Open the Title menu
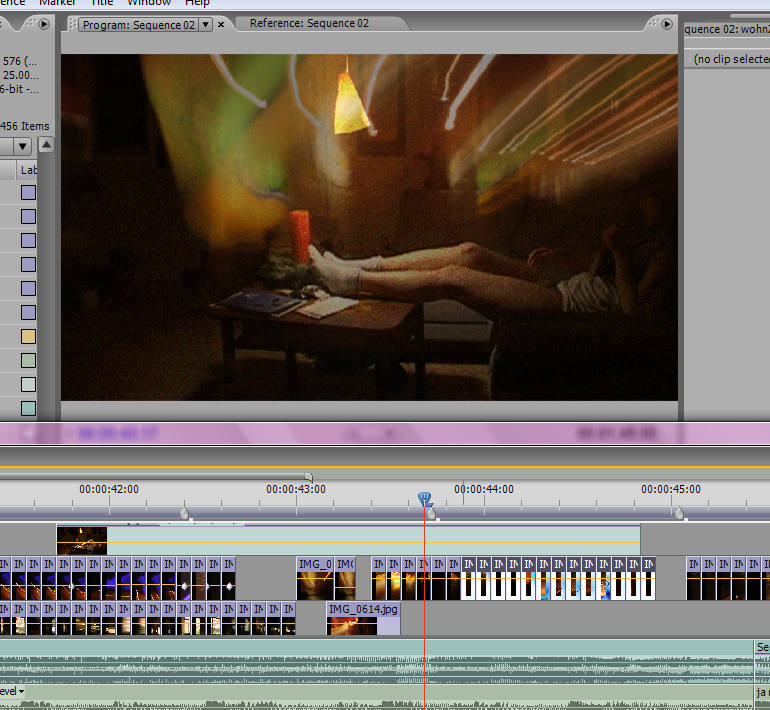Image resolution: width=770 pixels, height=710 pixels. 102,3
